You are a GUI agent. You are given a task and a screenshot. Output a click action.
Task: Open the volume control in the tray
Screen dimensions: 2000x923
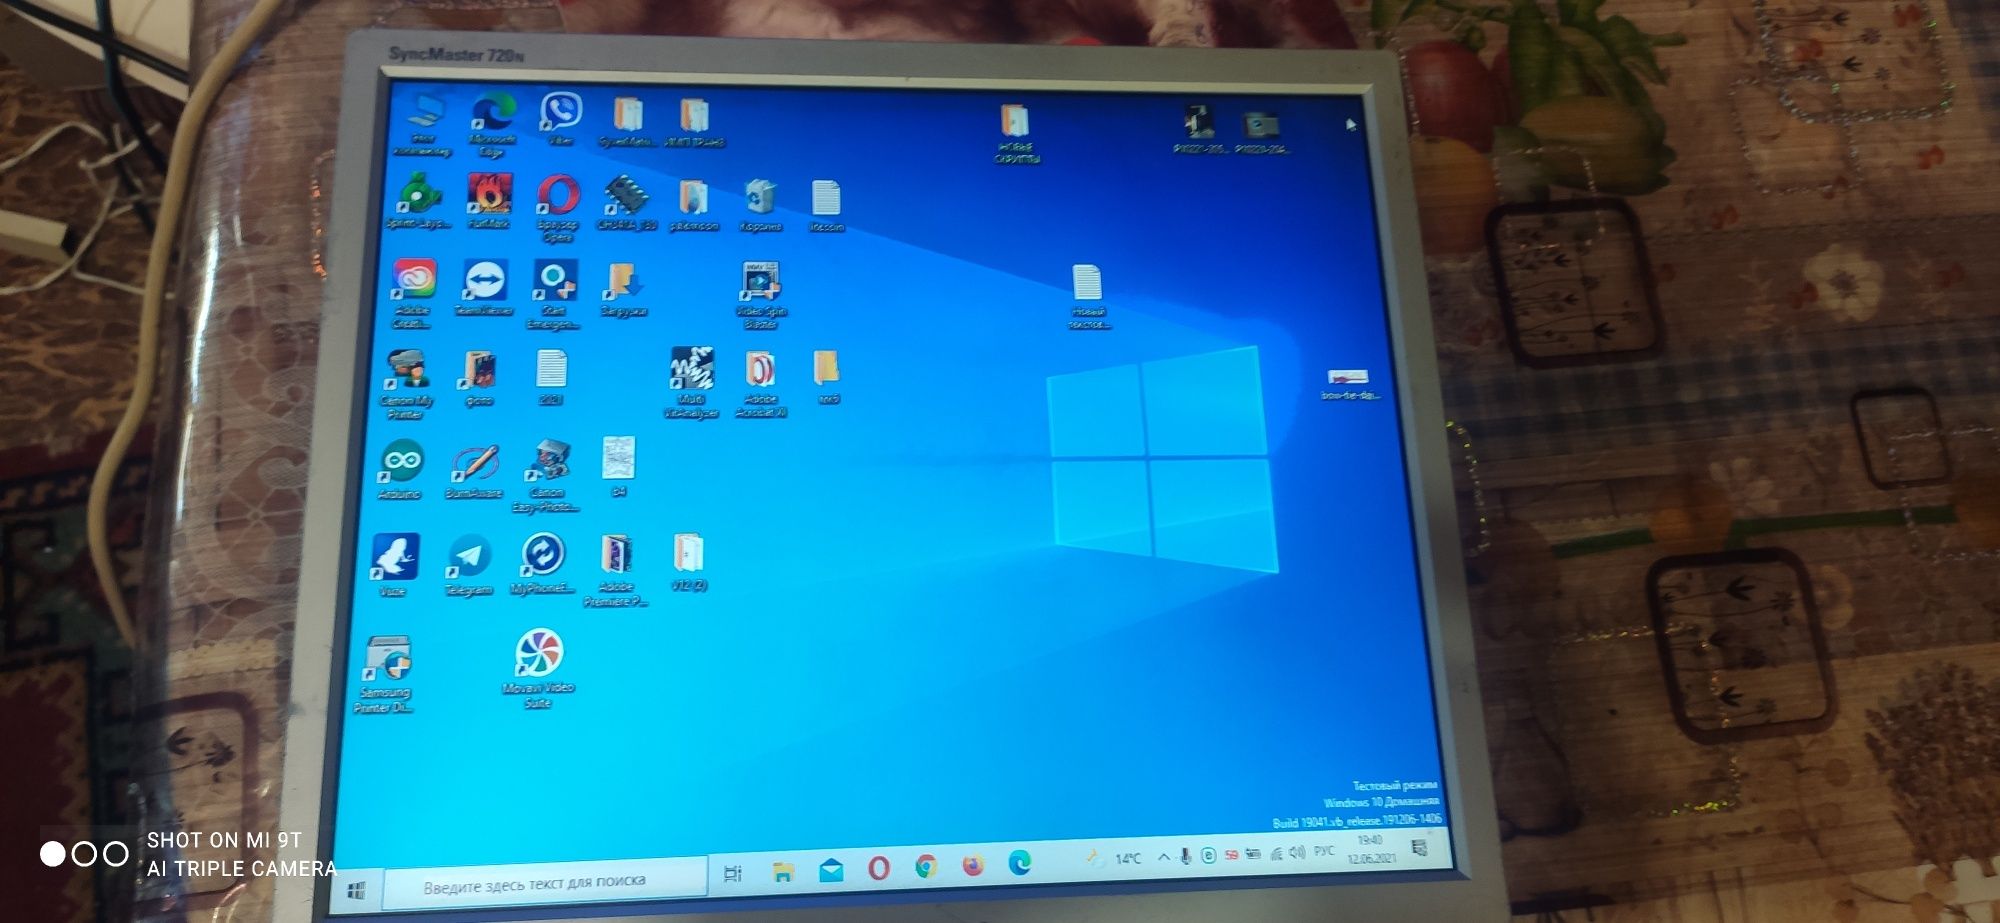[1297, 853]
